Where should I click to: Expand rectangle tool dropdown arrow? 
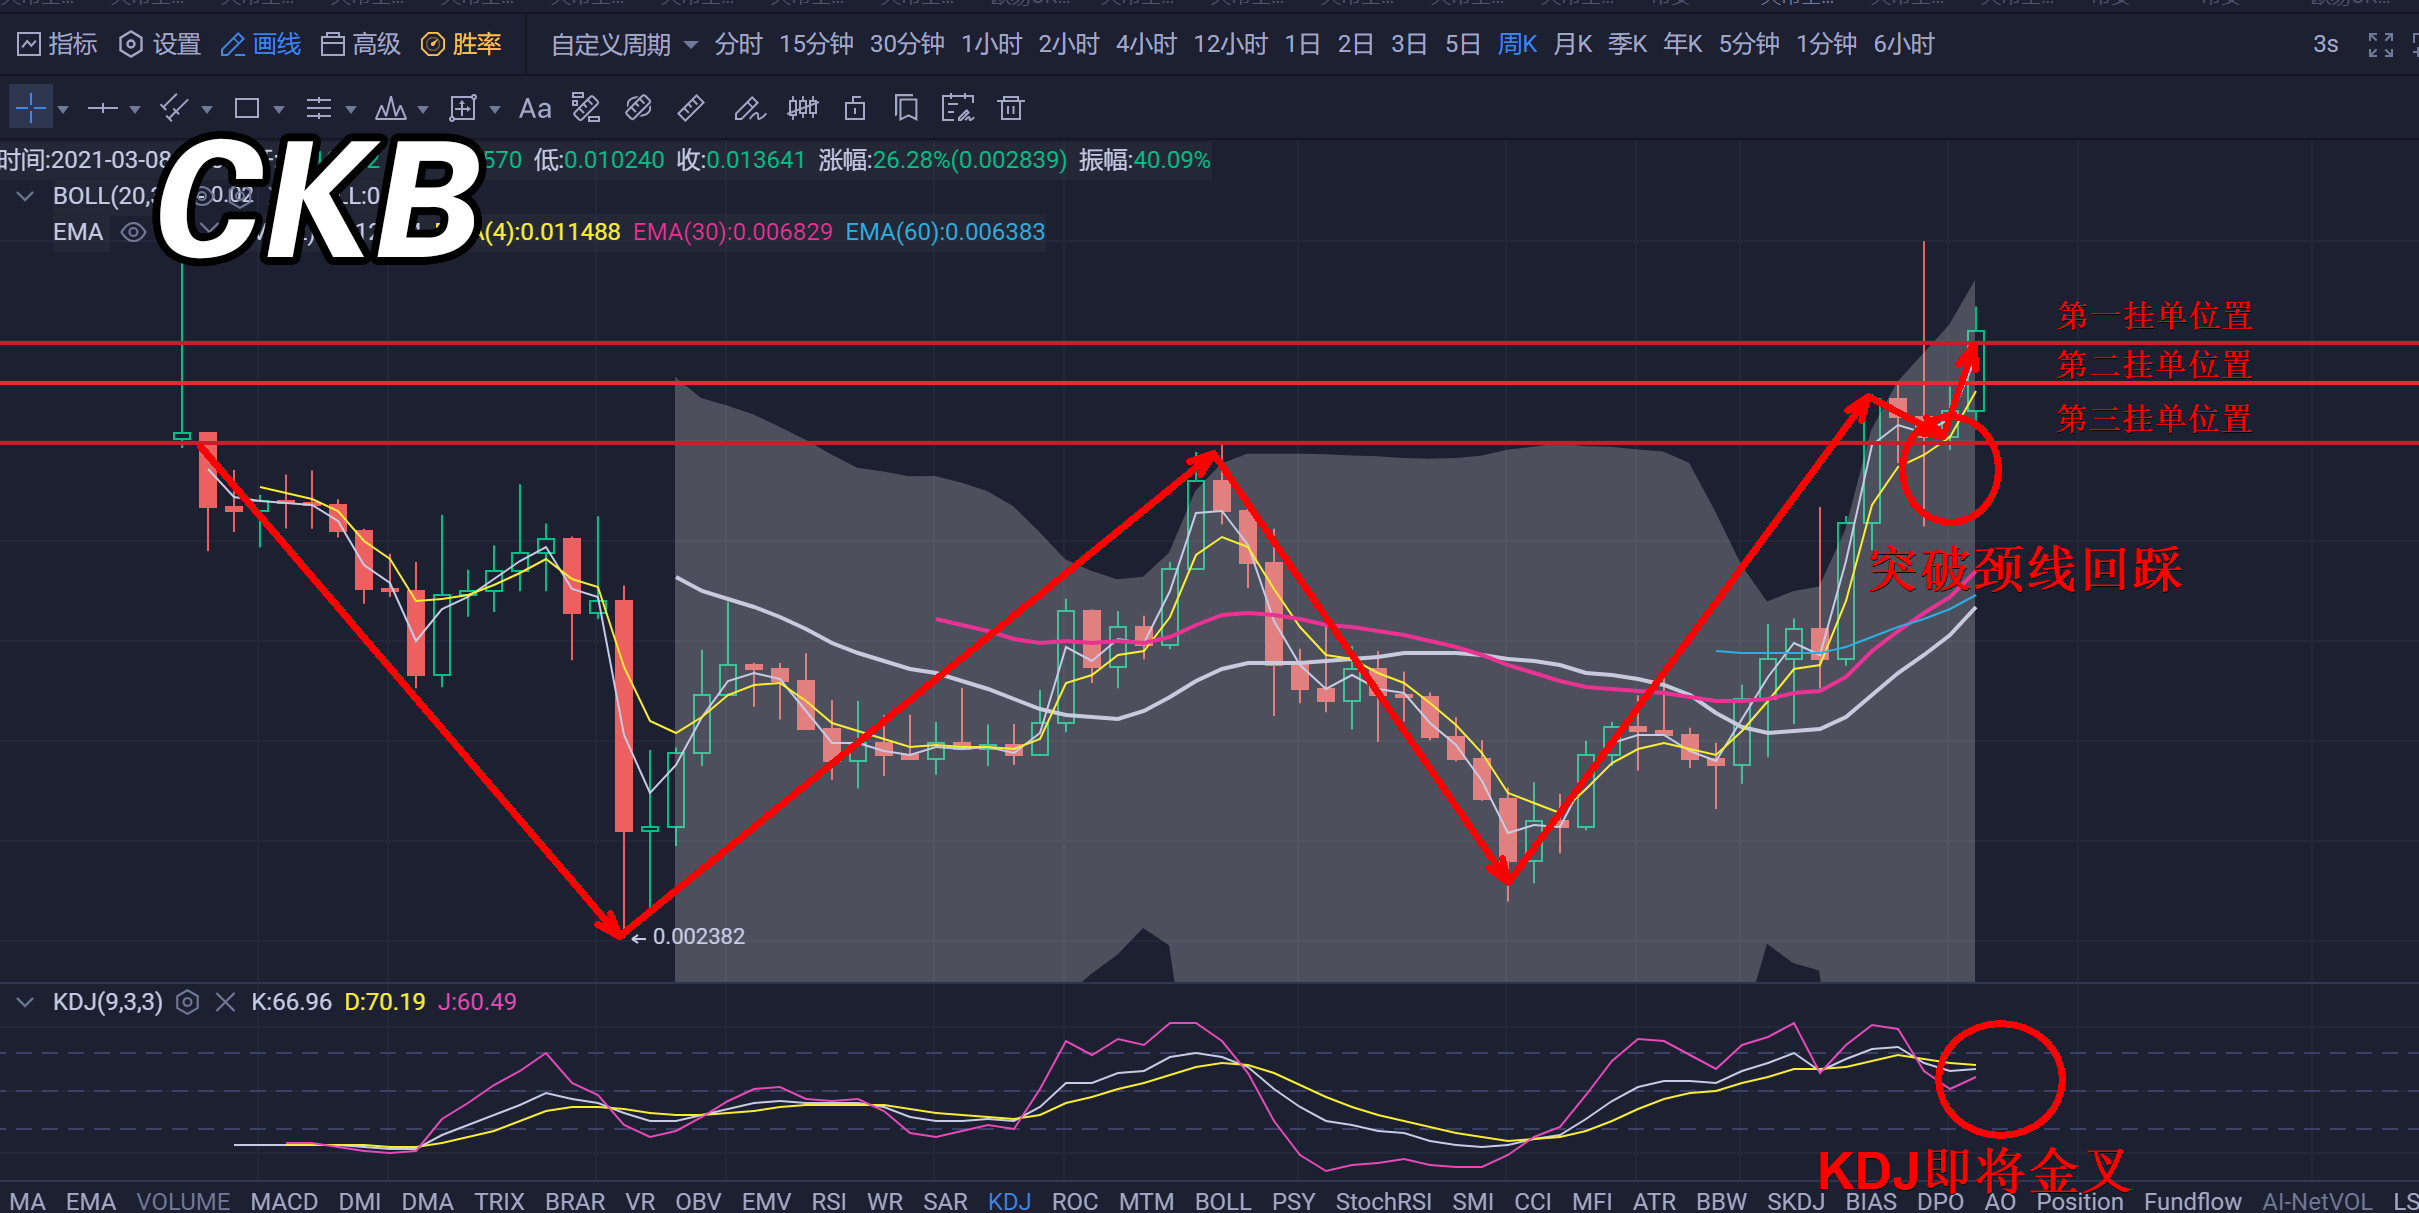click(x=279, y=109)
